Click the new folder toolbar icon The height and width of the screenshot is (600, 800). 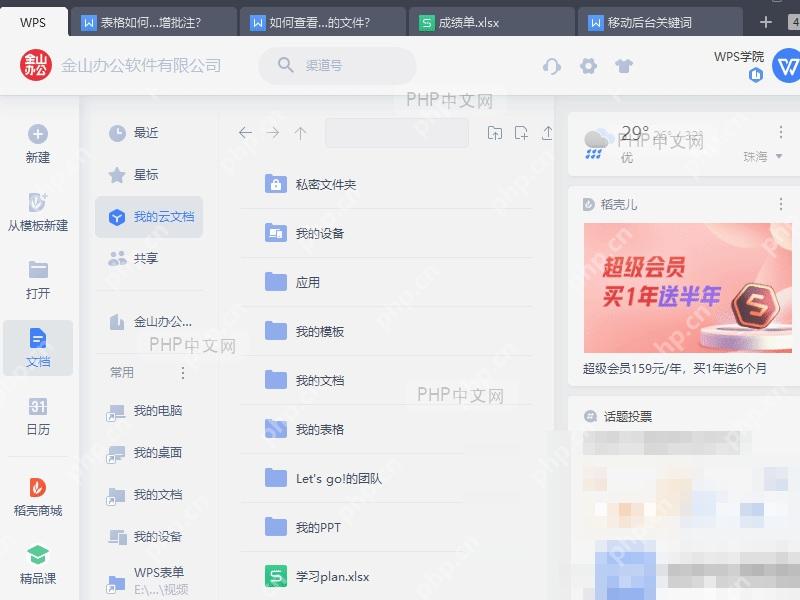pos(495,133)
